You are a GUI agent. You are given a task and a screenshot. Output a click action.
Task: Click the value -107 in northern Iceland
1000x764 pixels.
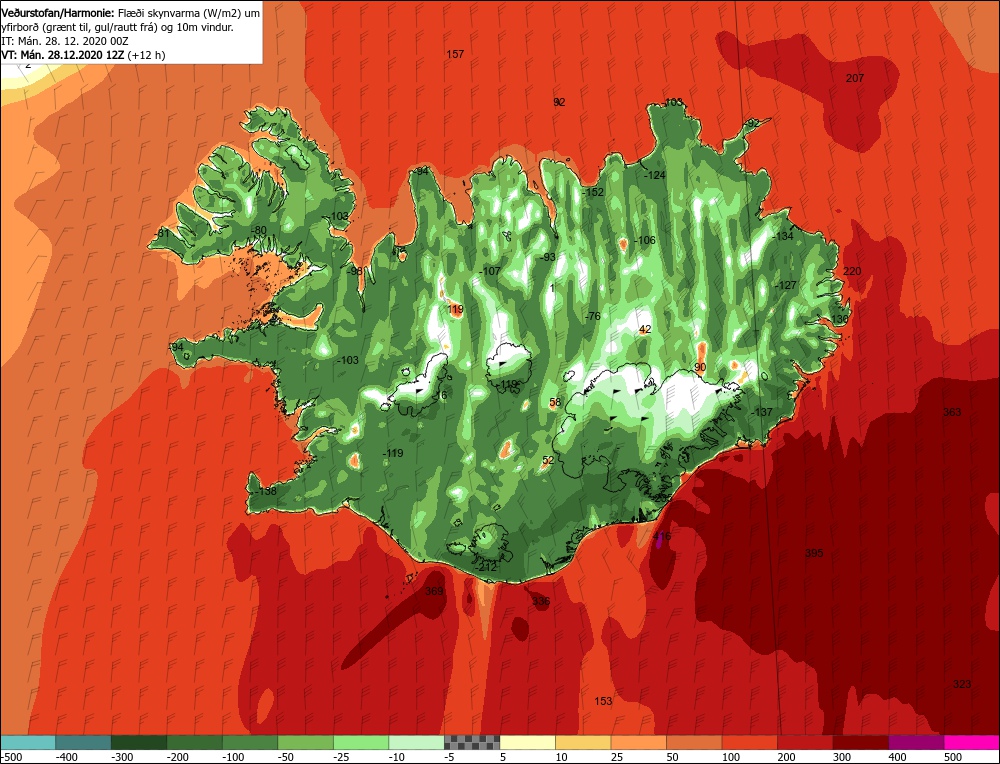coord(490,271)
